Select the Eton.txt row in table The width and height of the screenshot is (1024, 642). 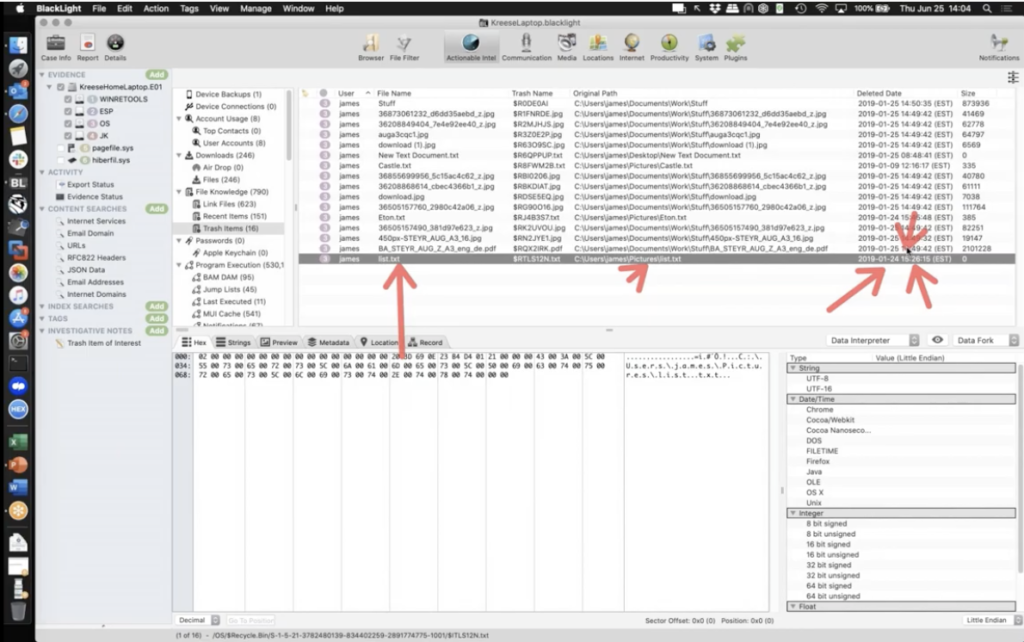point(656,217)
